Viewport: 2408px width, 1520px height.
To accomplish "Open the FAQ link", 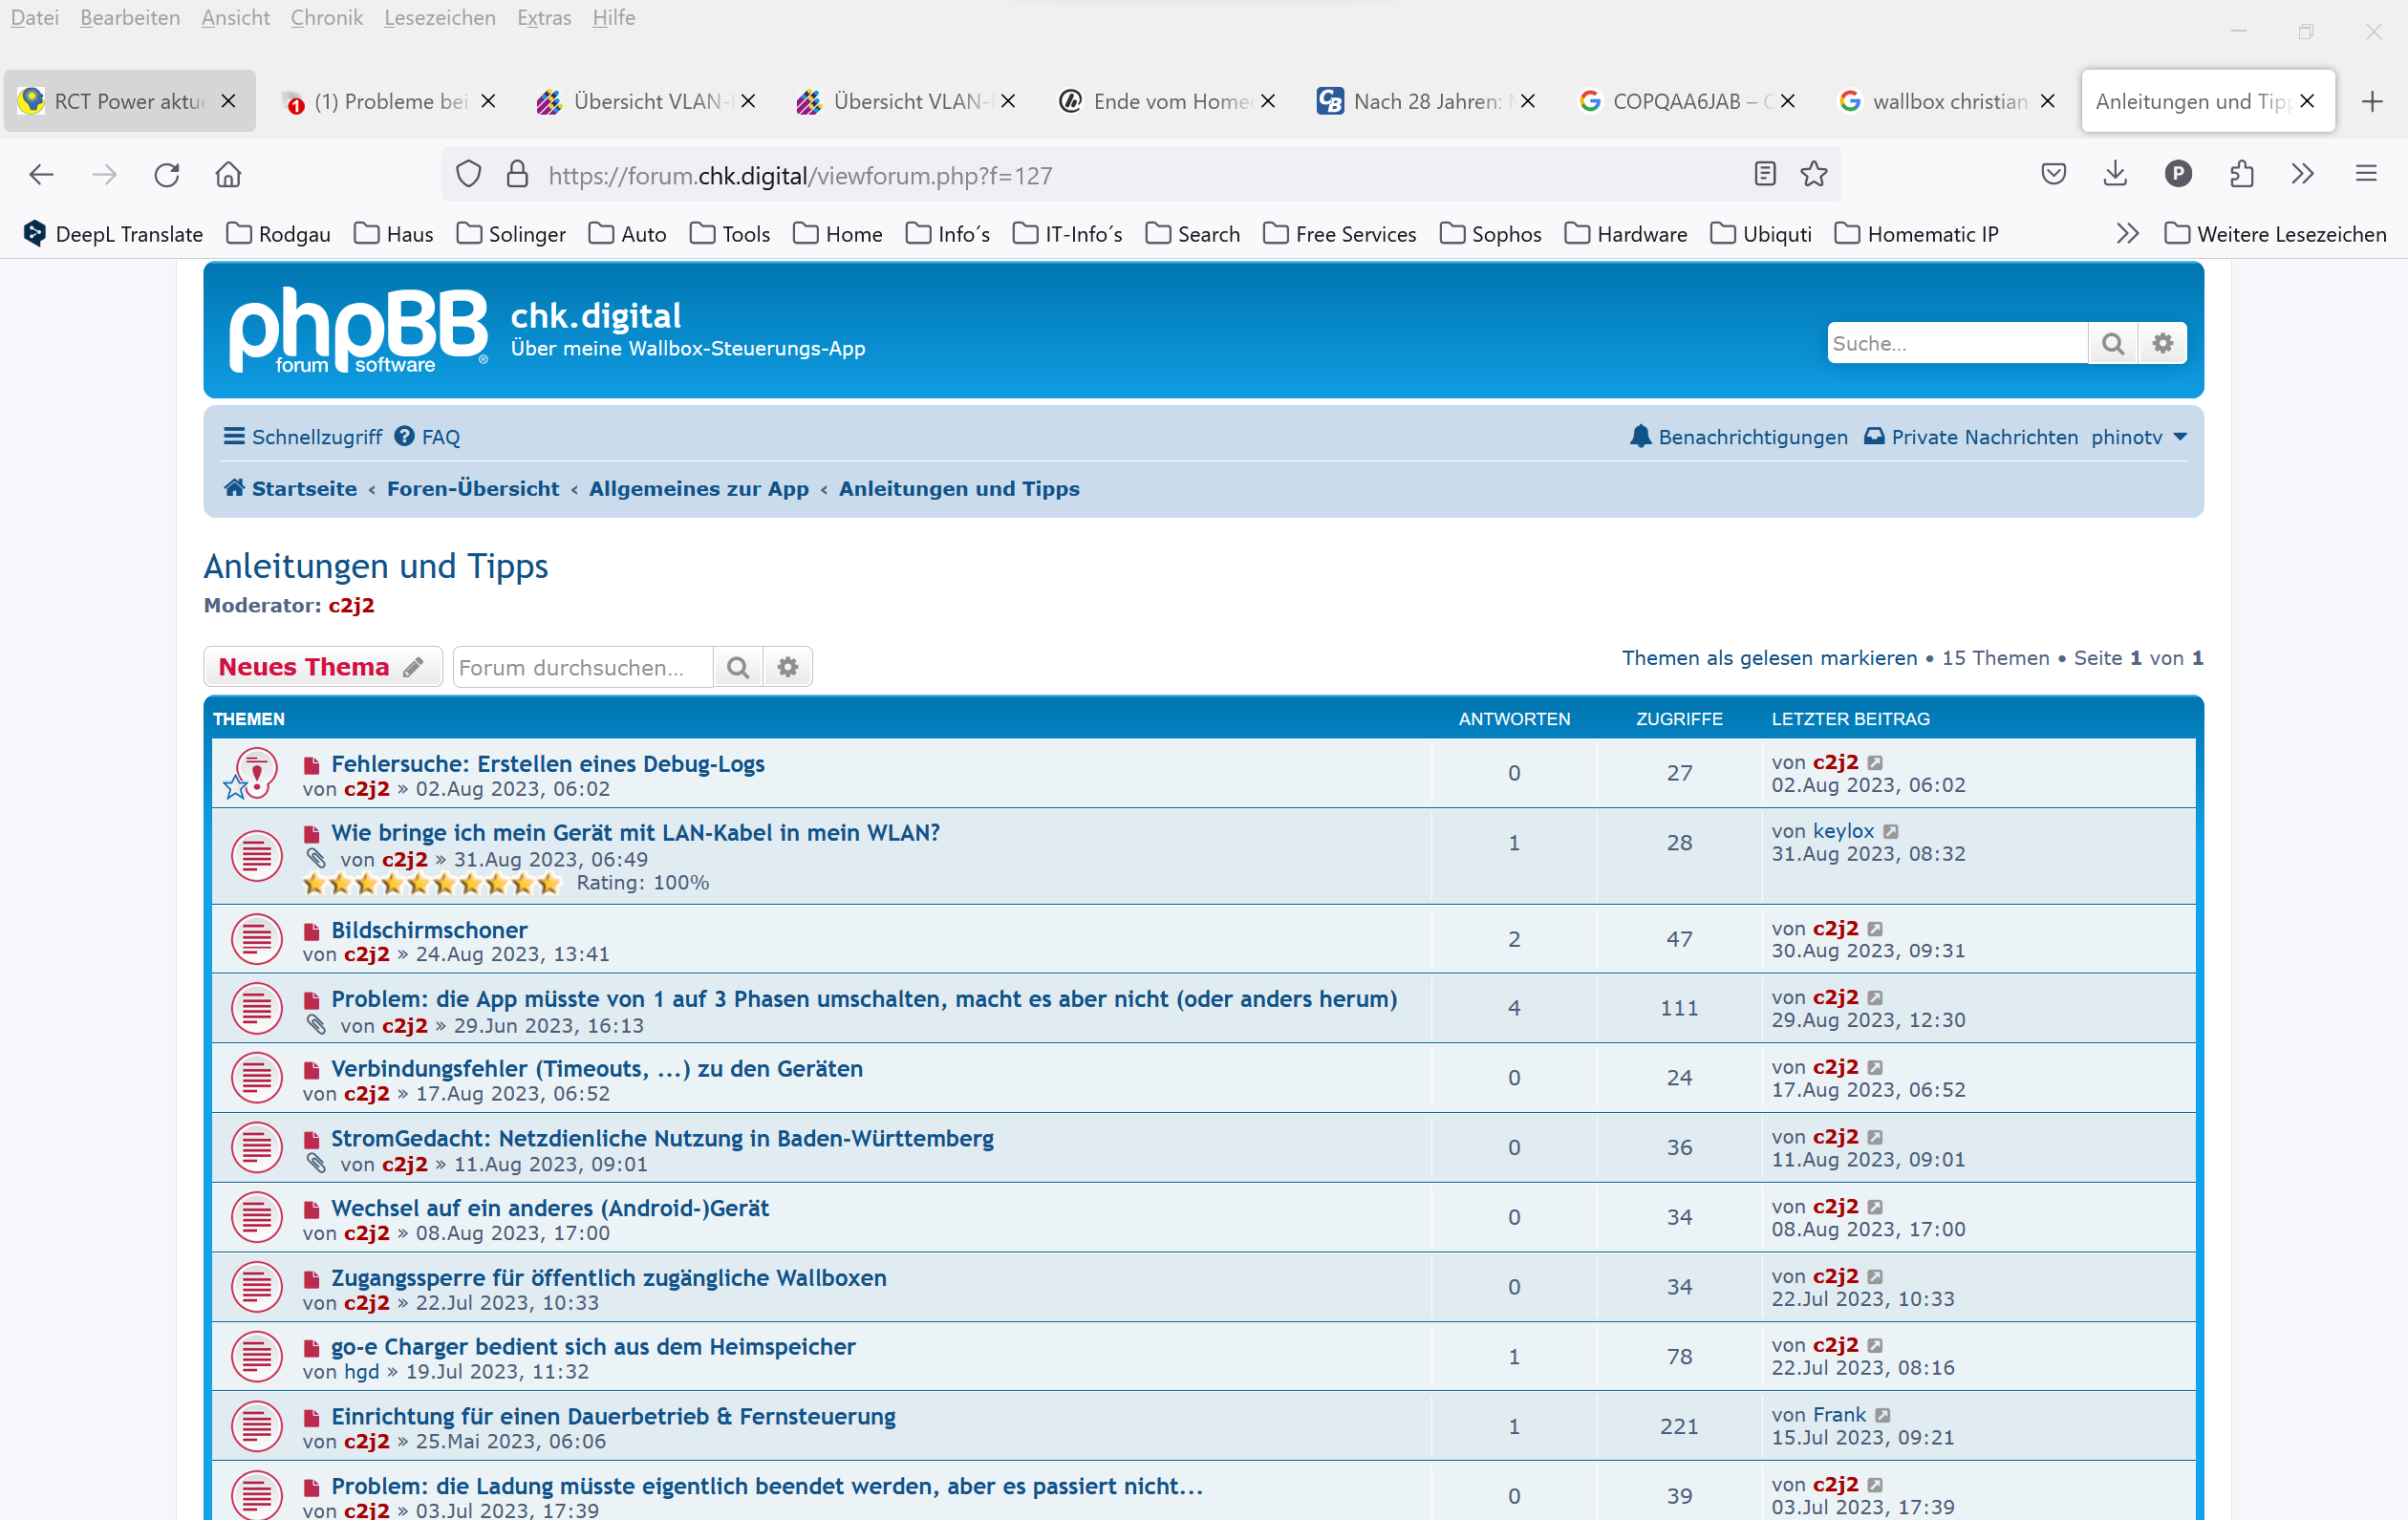I will 428,437.
